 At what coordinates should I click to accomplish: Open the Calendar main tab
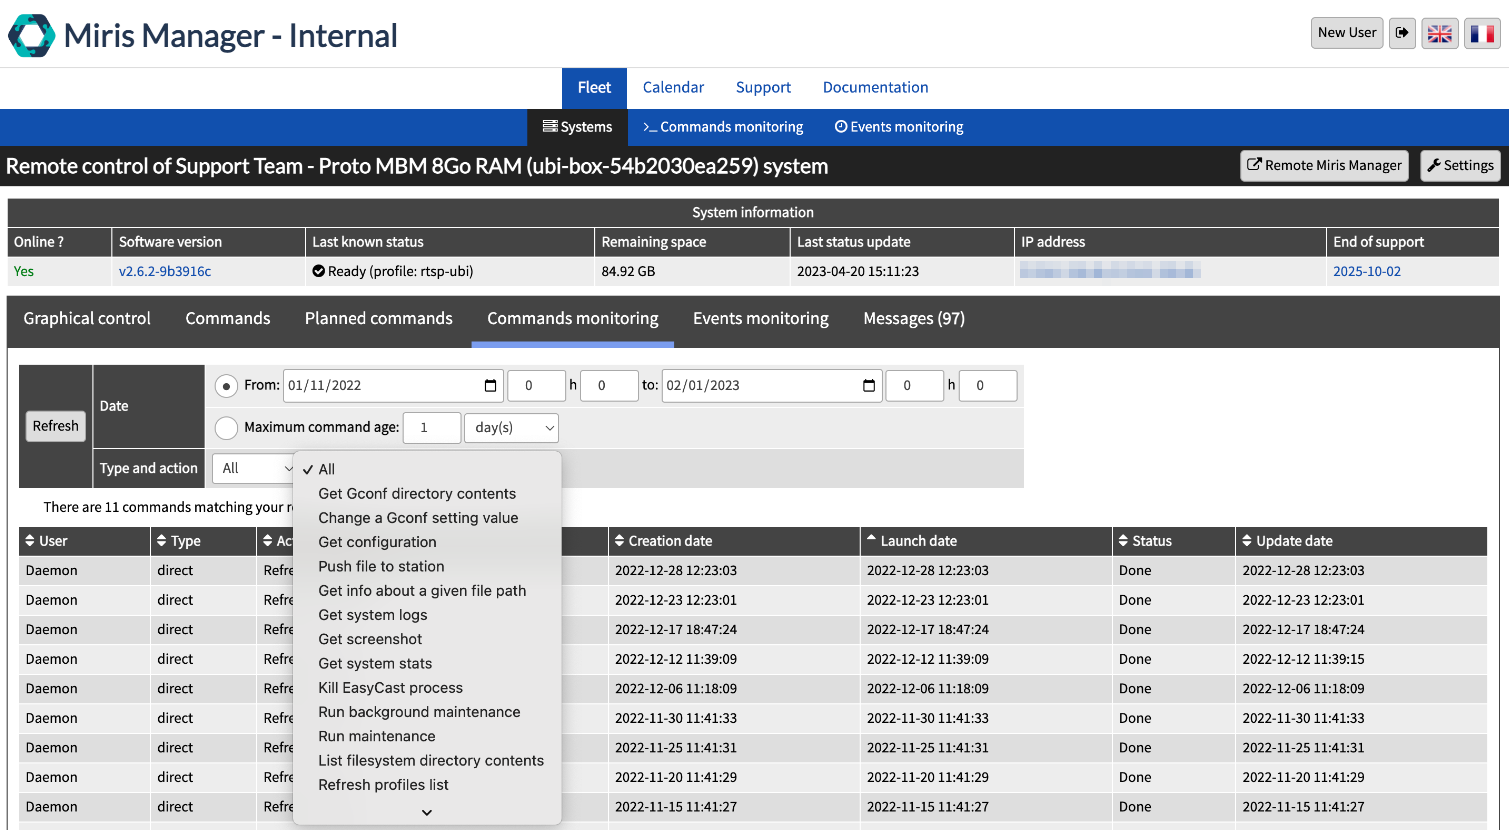(x=673, y=88)
